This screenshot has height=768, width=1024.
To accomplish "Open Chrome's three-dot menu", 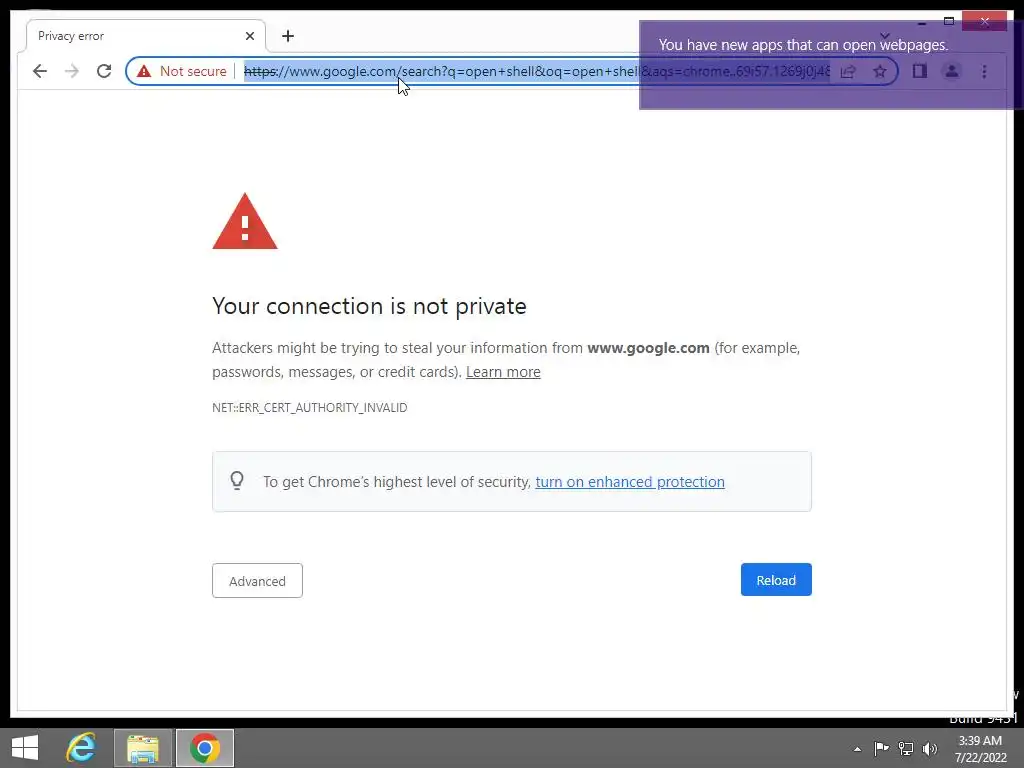I will pos(984,71).
